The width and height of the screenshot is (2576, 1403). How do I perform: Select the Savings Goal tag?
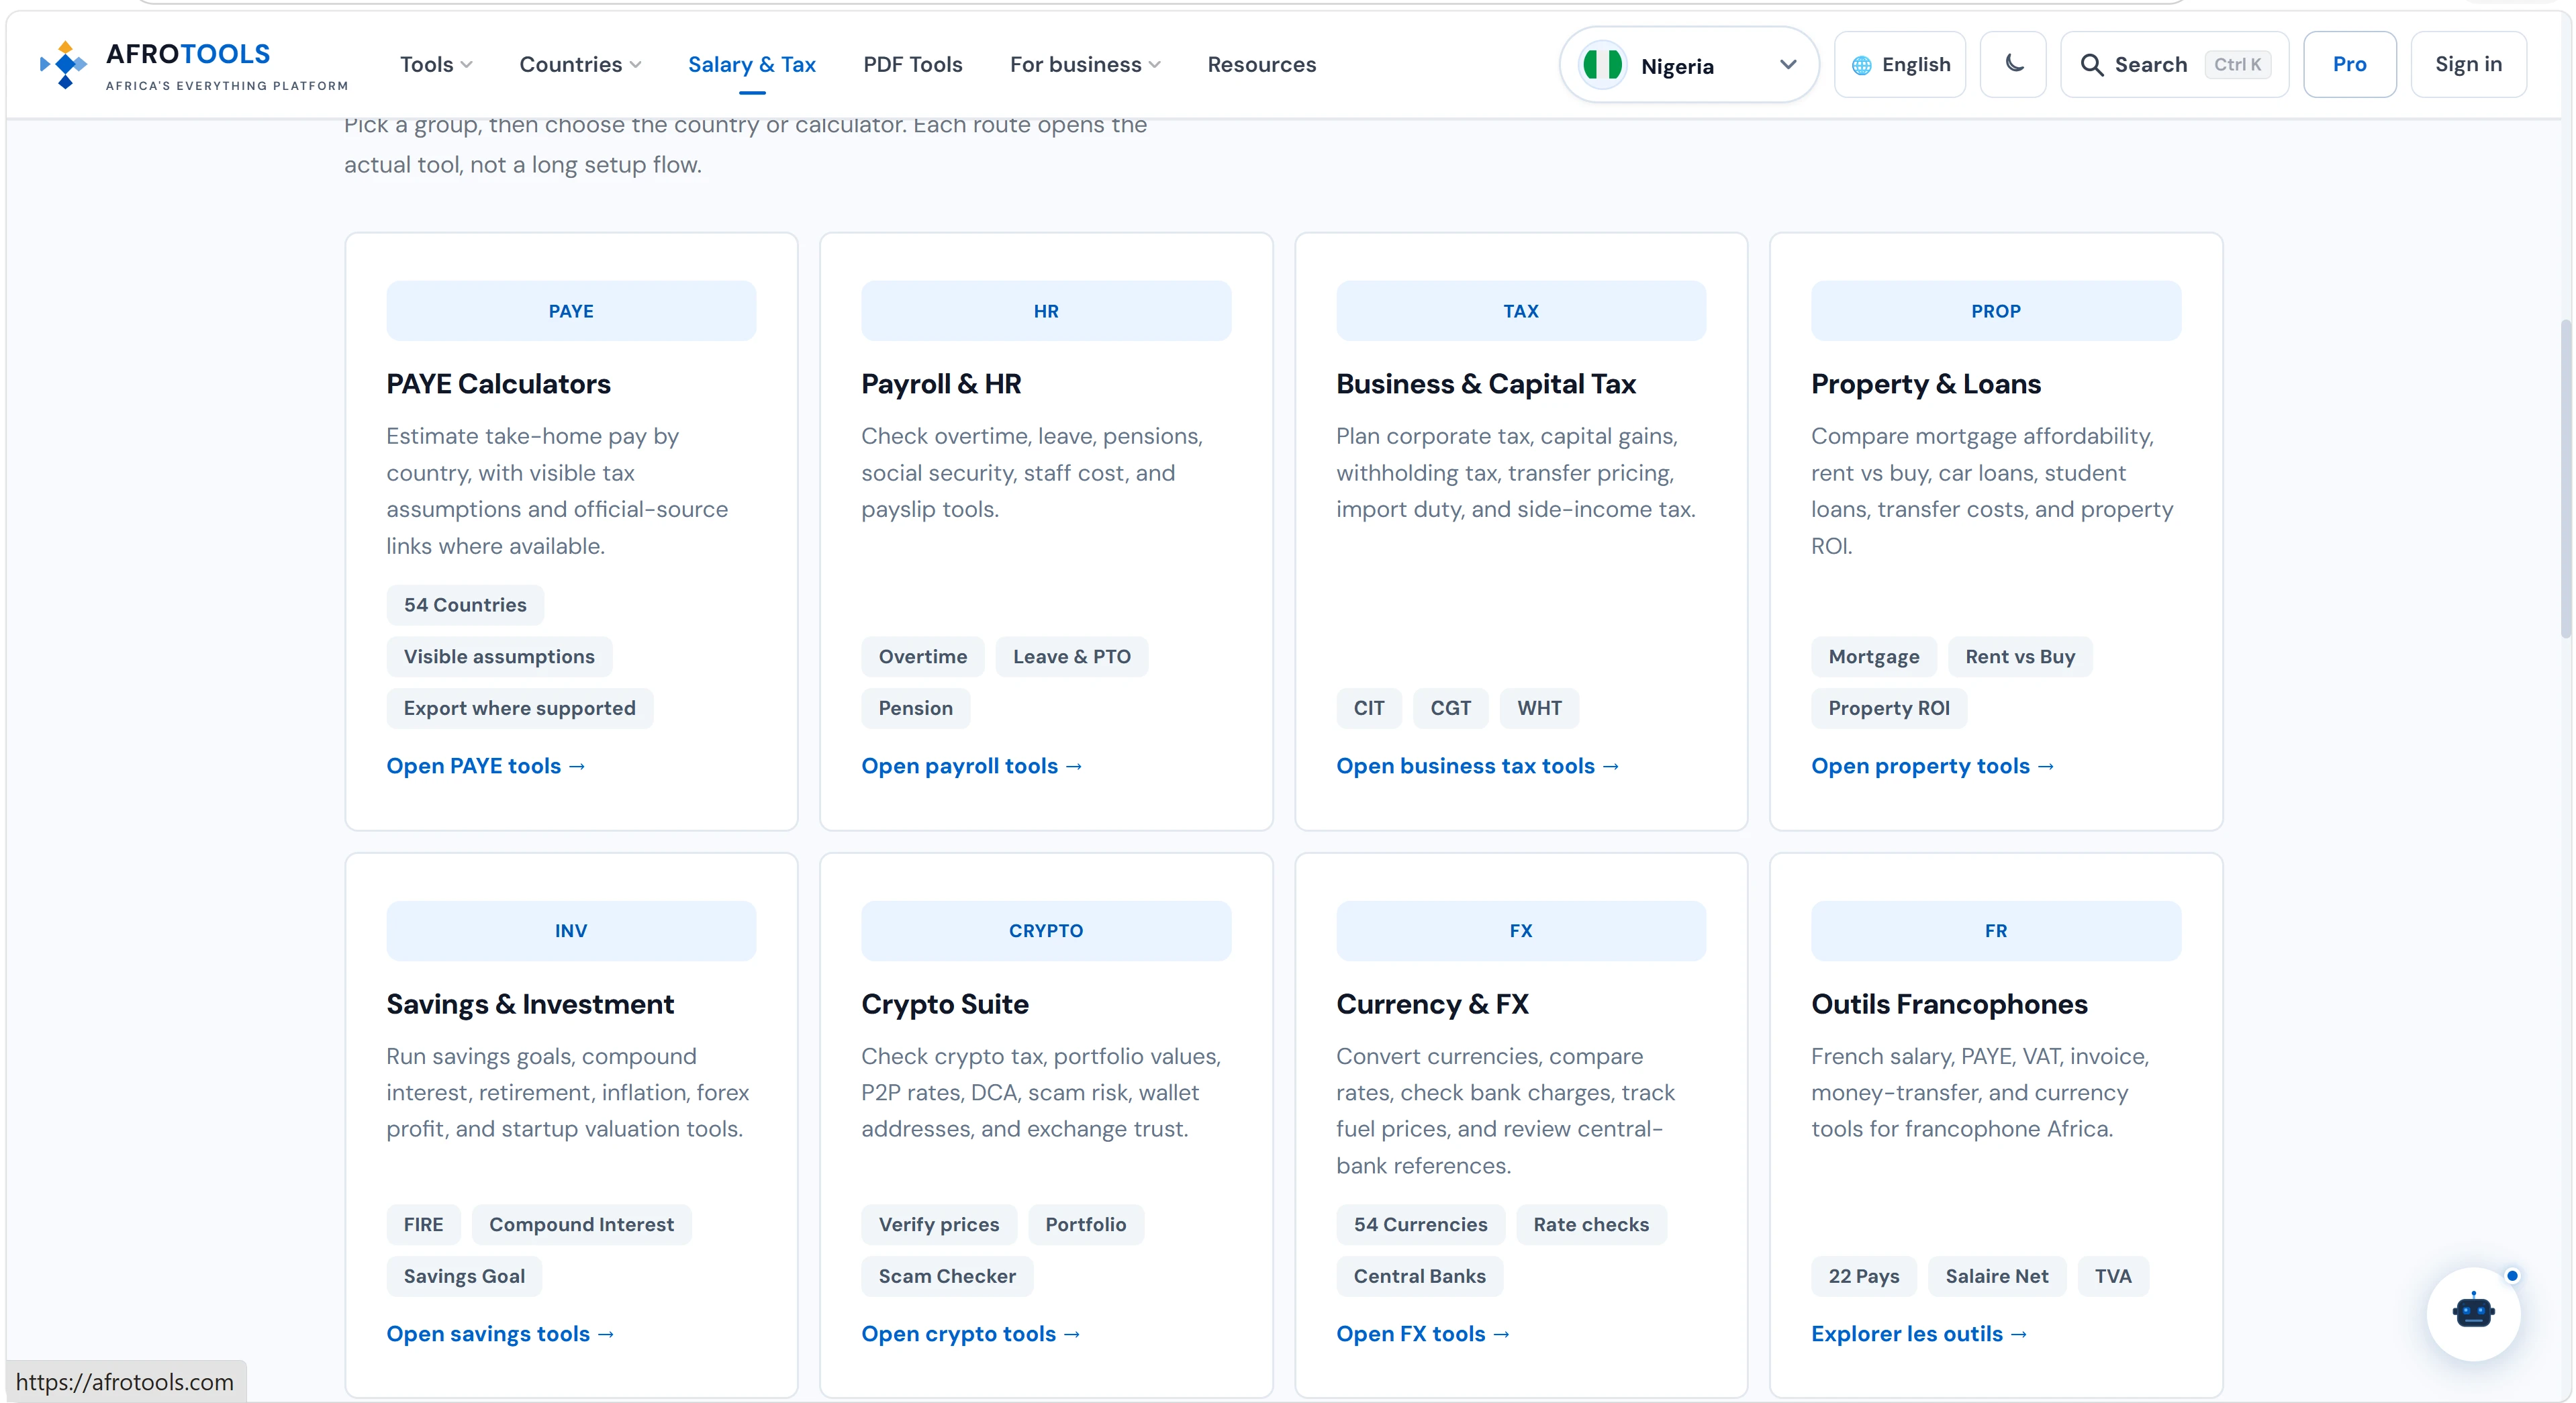click(464, 1277)
